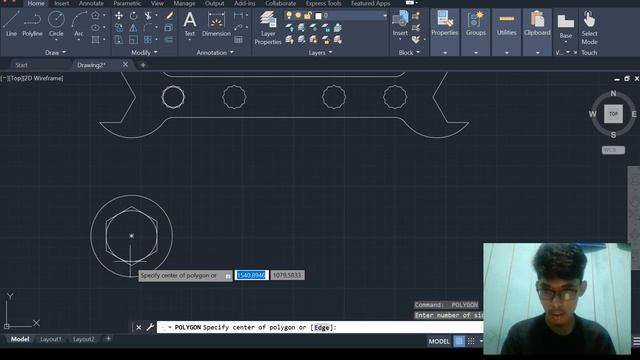Choose the Edge option in command line
Image resolution: width=640 pixels, height=360 pixels.
click(x=321, y=327)
